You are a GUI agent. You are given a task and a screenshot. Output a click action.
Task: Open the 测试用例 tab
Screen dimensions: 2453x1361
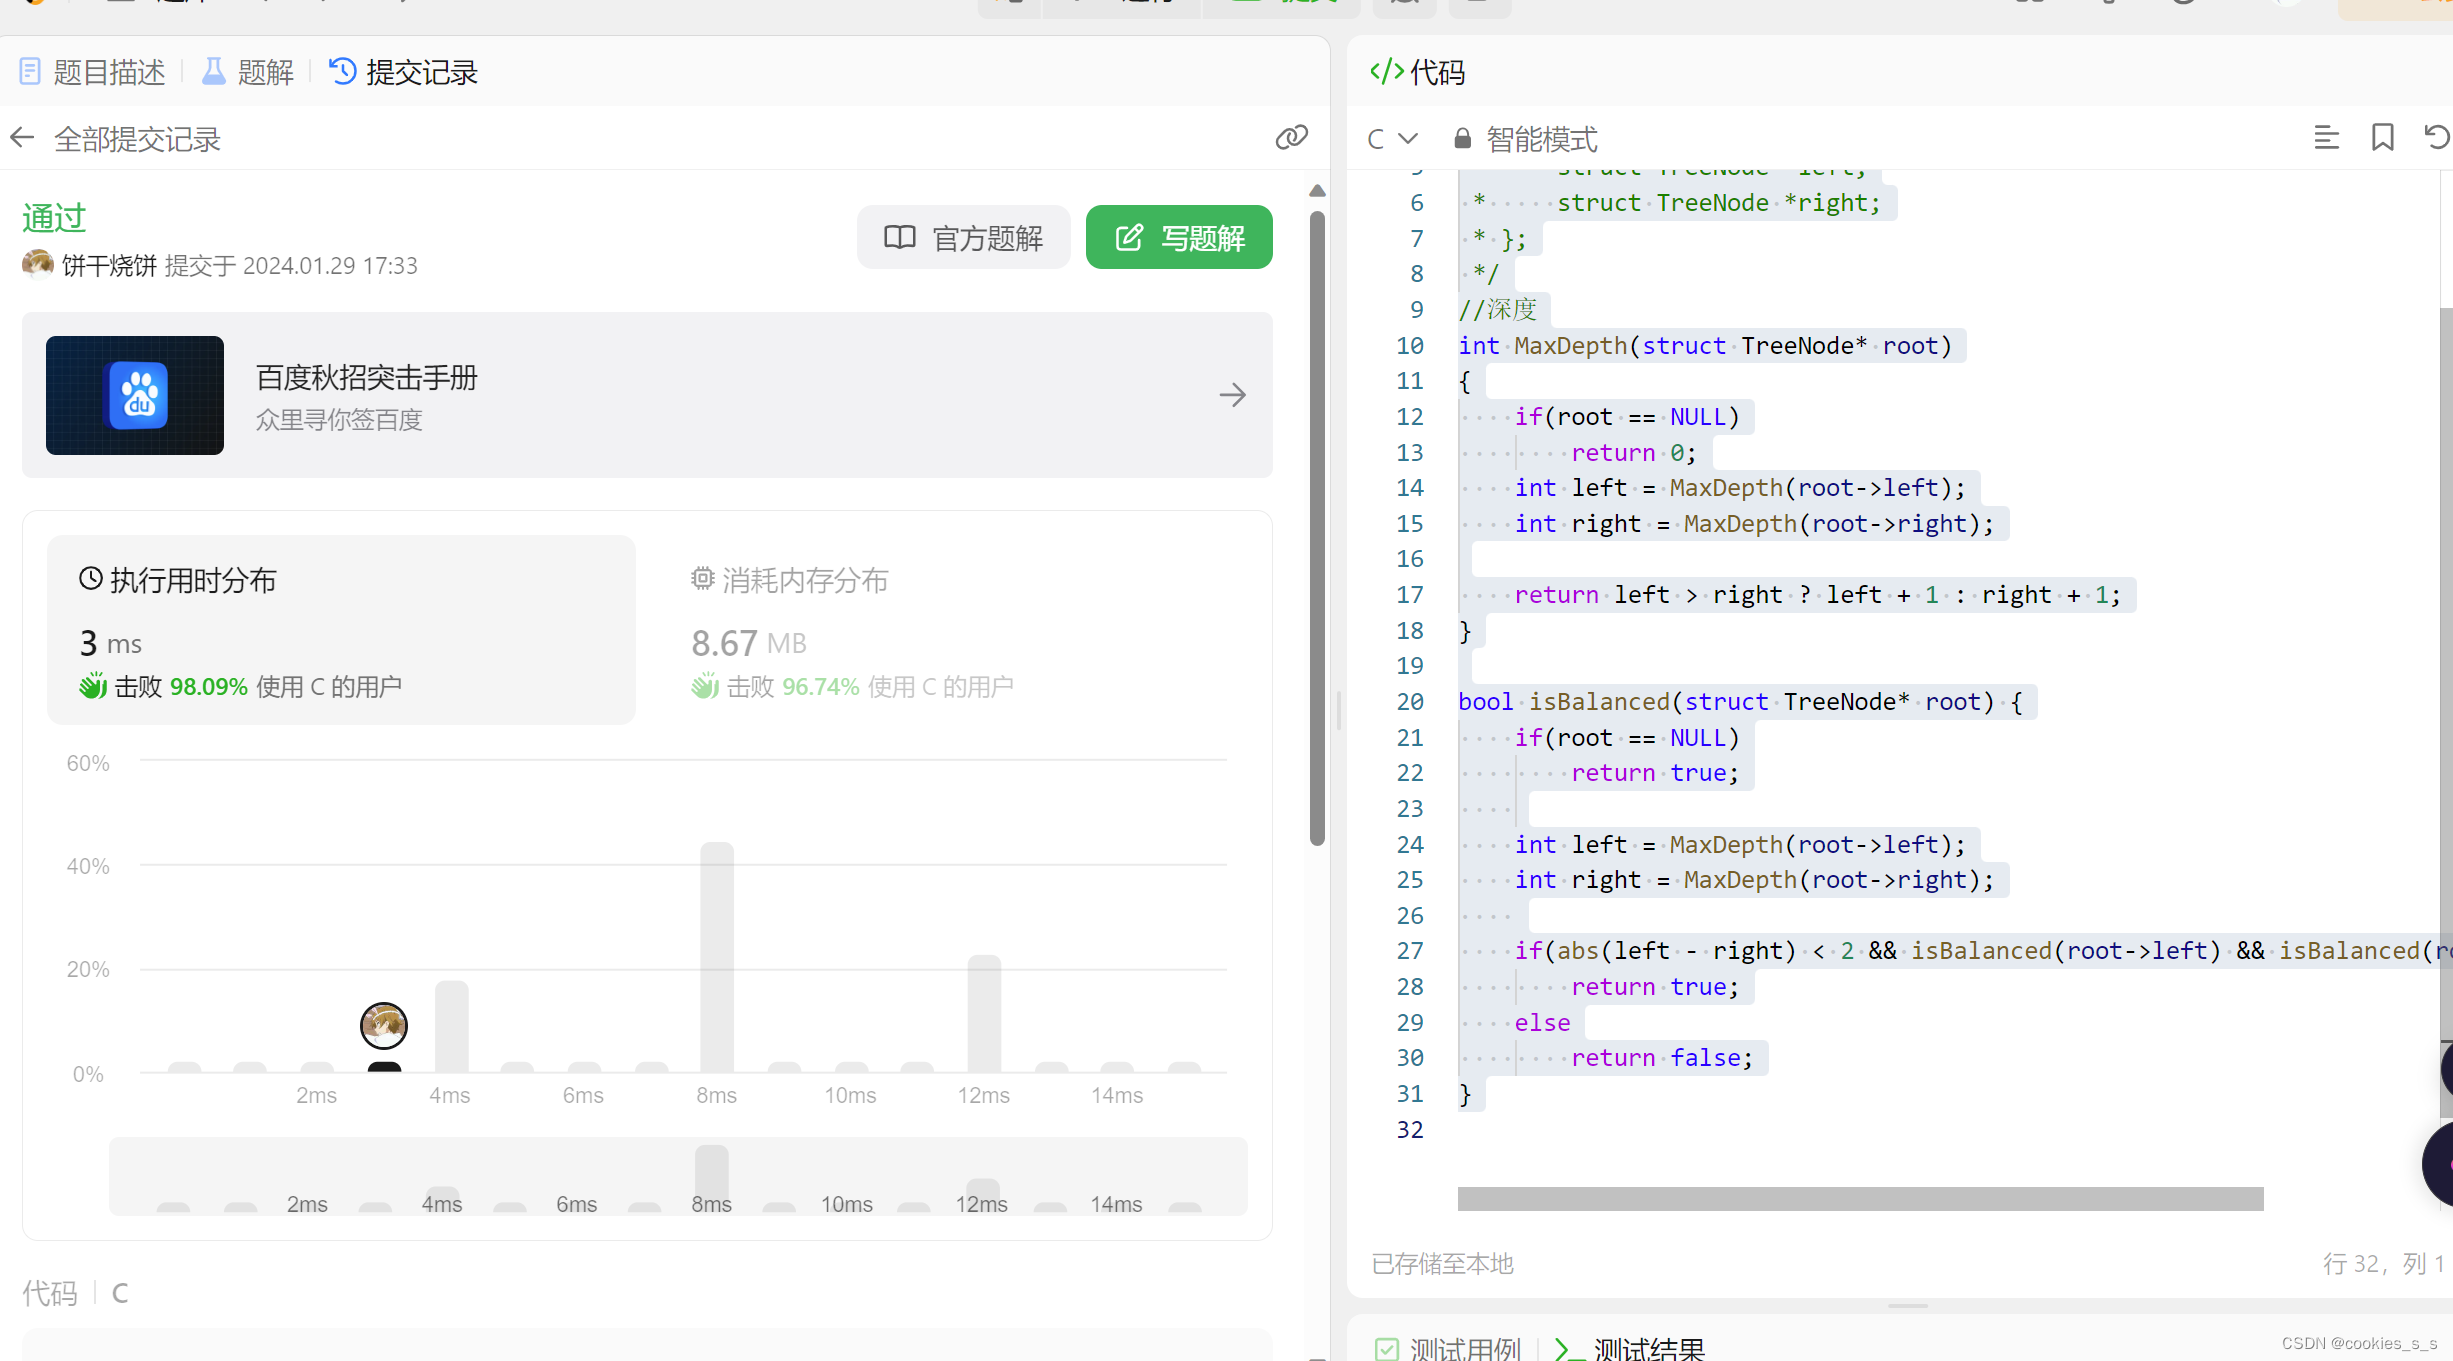click(1448, 1348)
